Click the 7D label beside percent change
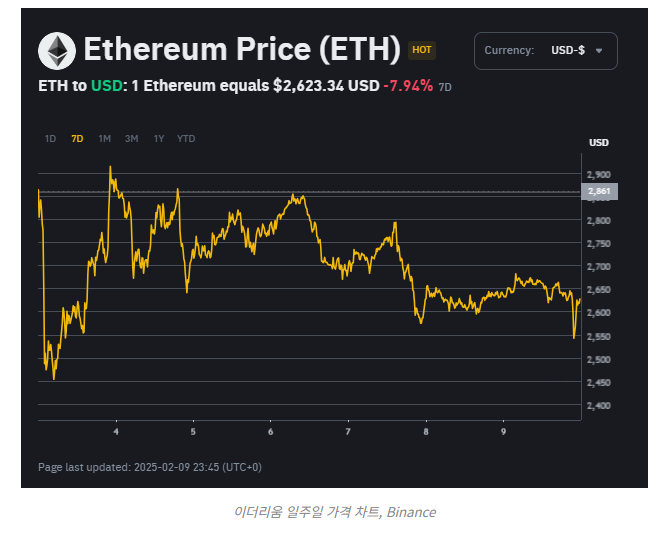The image size is (669, 535). [x=446, y=87]
